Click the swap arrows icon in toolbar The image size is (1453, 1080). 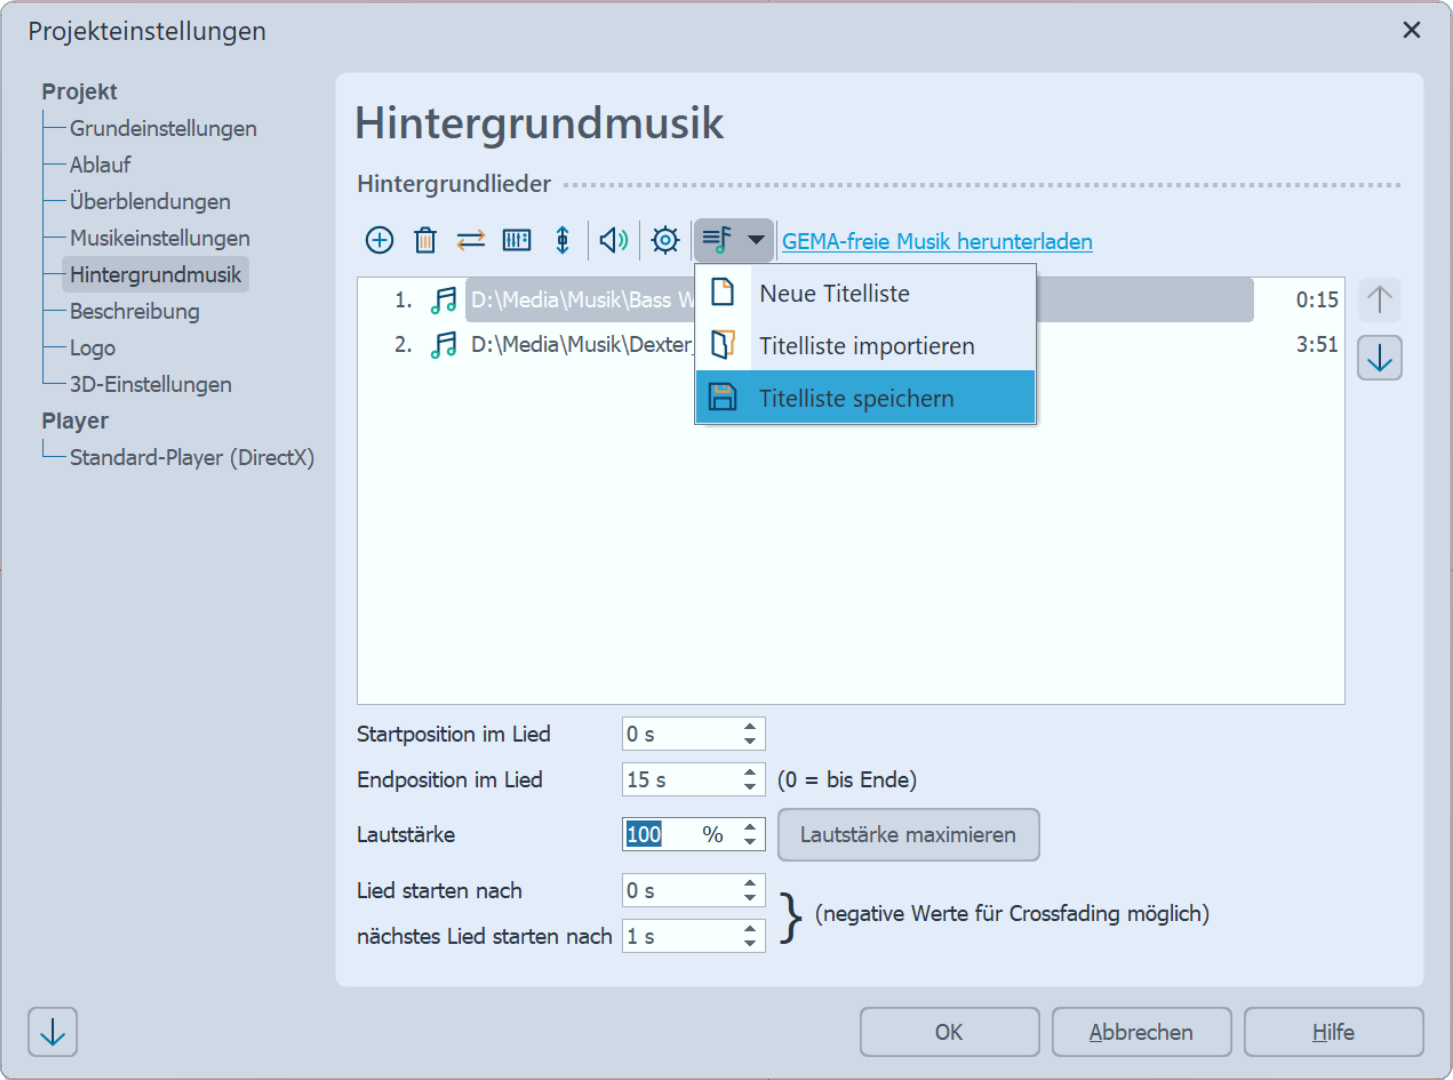[471, 240]
